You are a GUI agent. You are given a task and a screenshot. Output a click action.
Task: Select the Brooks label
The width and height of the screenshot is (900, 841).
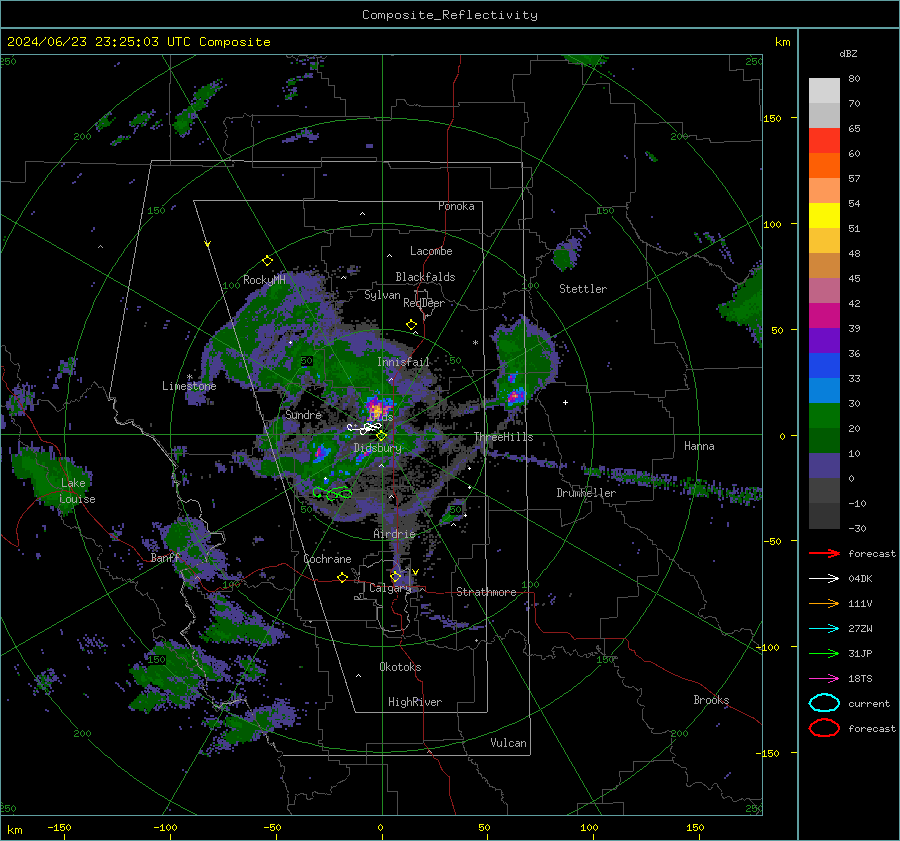pos(711,700)
